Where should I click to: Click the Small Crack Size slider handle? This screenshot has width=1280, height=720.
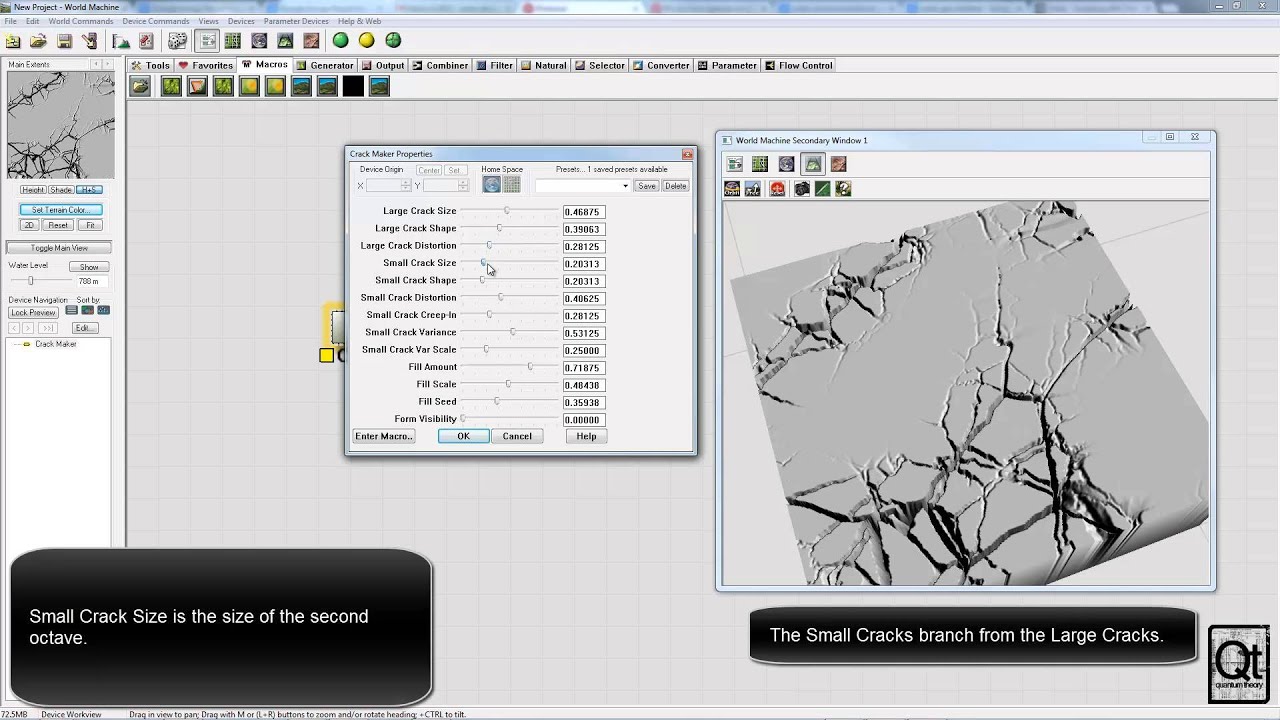(483, 263)
